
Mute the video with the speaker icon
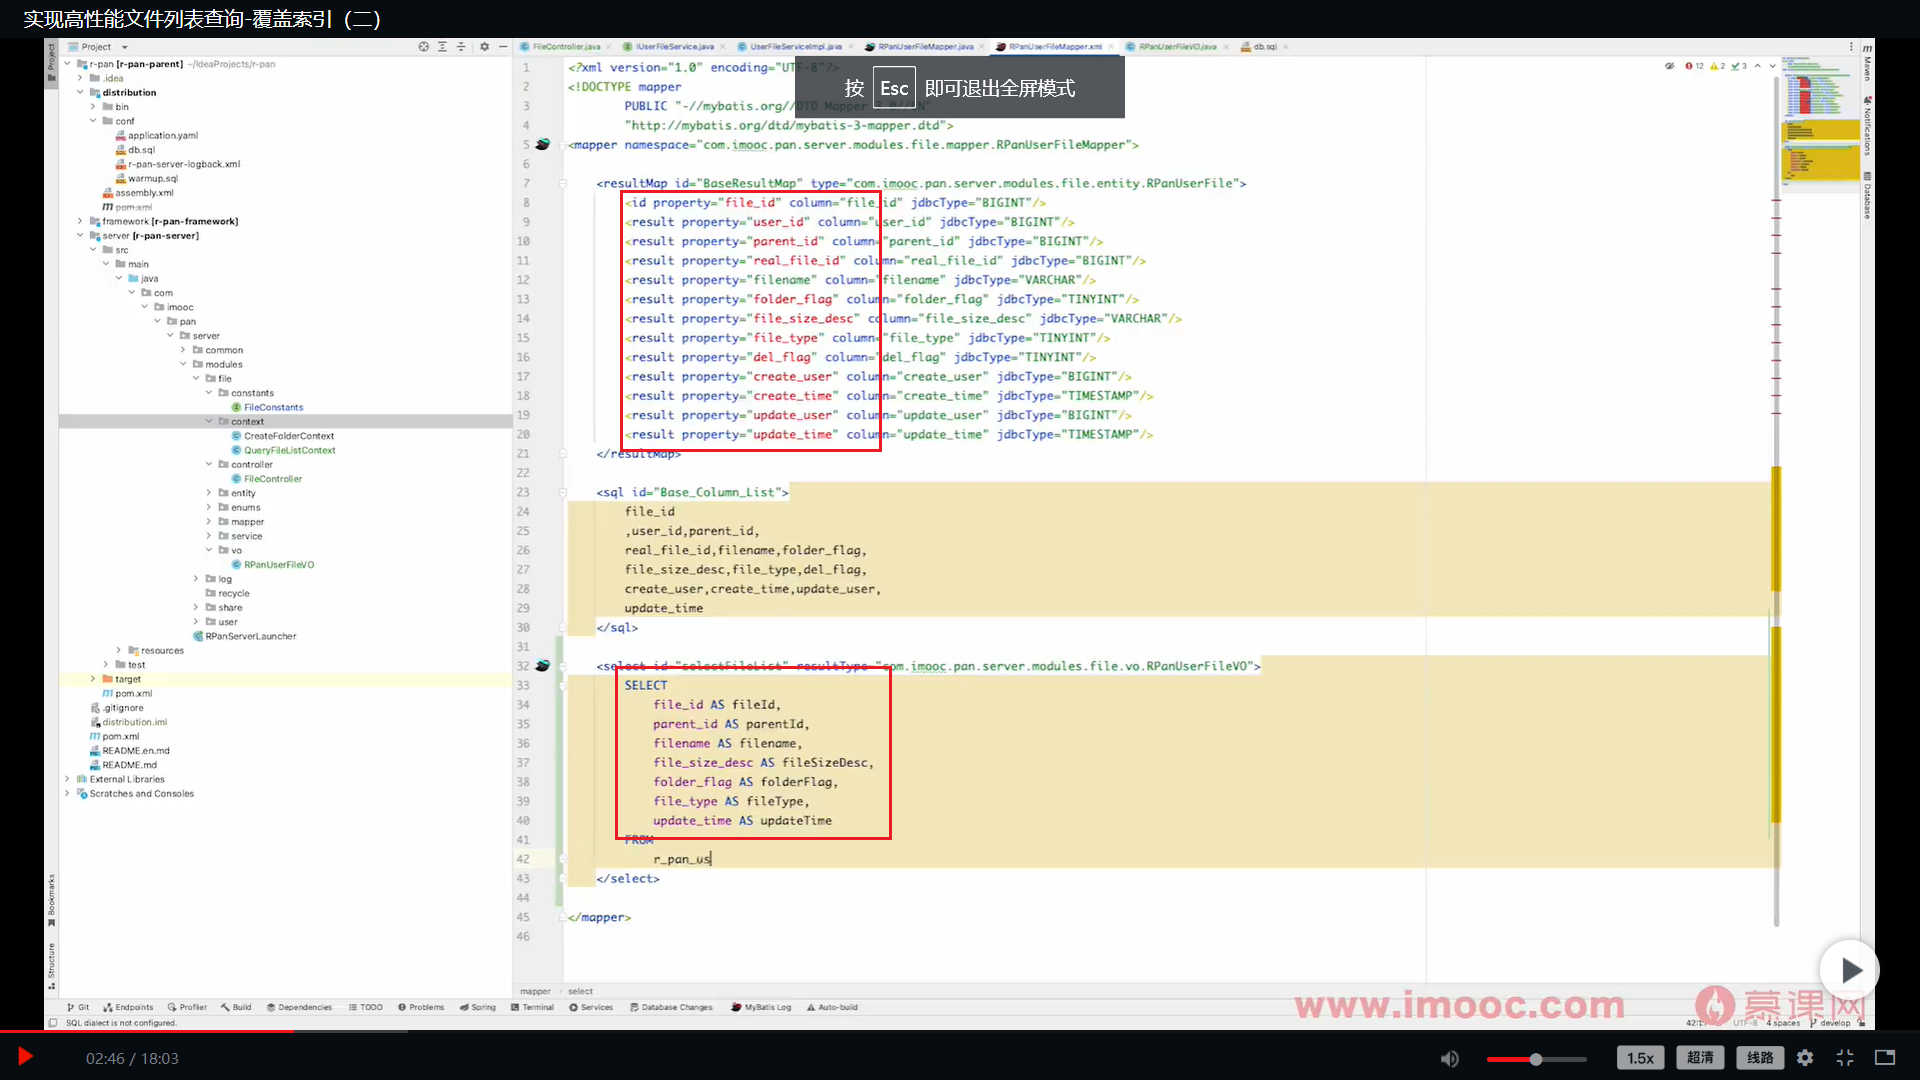1449,1058
